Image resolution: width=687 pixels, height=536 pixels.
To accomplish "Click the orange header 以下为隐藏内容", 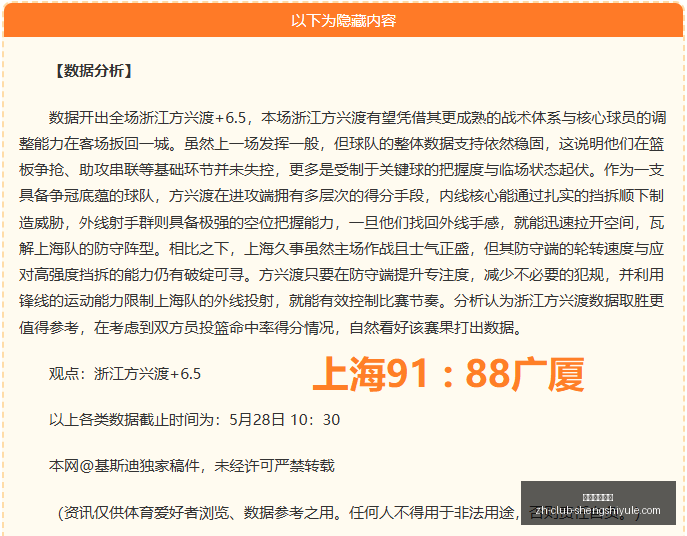I will pos(344,20).
